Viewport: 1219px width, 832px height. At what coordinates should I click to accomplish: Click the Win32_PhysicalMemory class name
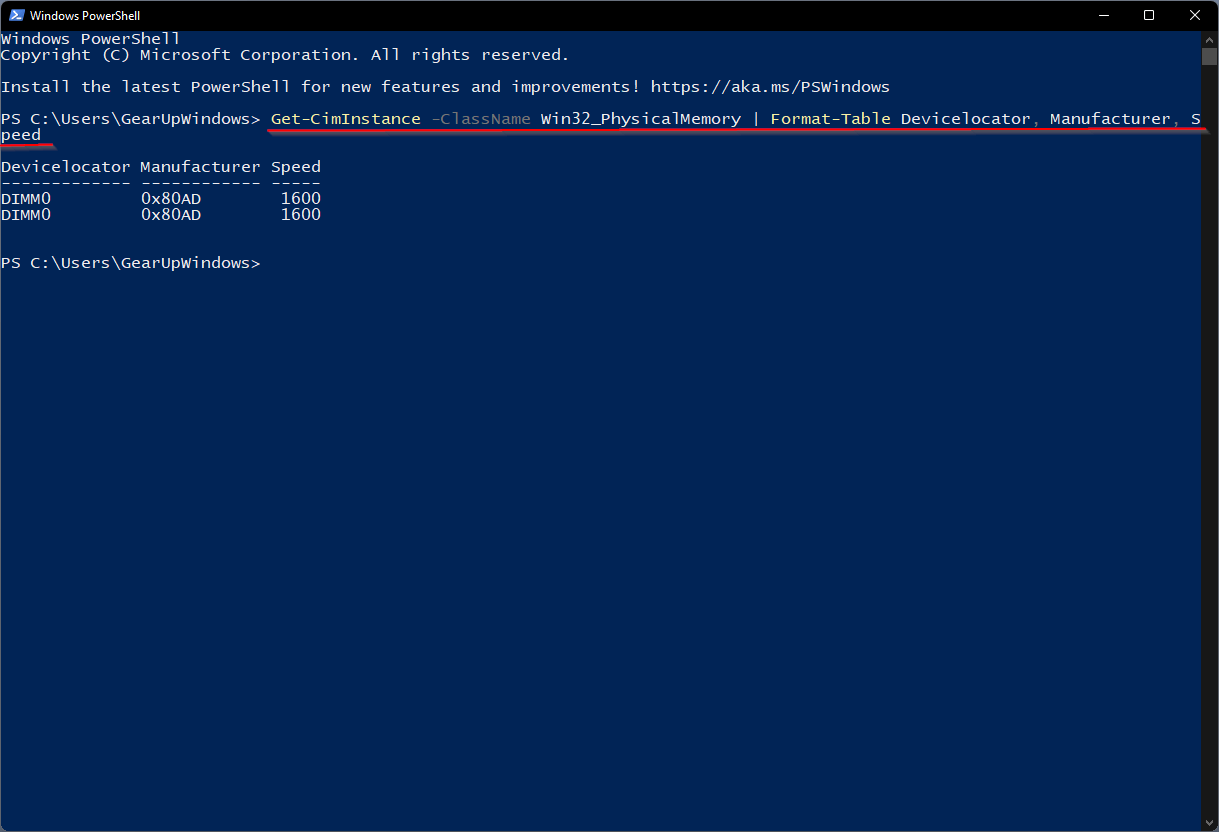coord(641,118)
